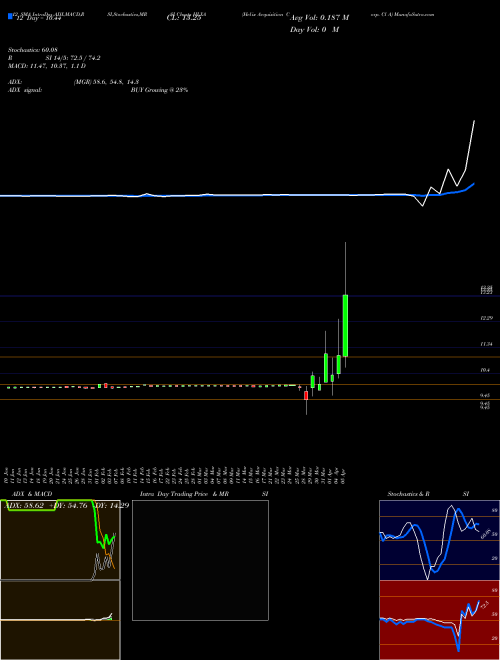Screen dimensions: 500x660
Task: Click the tall green candlestick at the chart's right end
Action: (345, 325)
